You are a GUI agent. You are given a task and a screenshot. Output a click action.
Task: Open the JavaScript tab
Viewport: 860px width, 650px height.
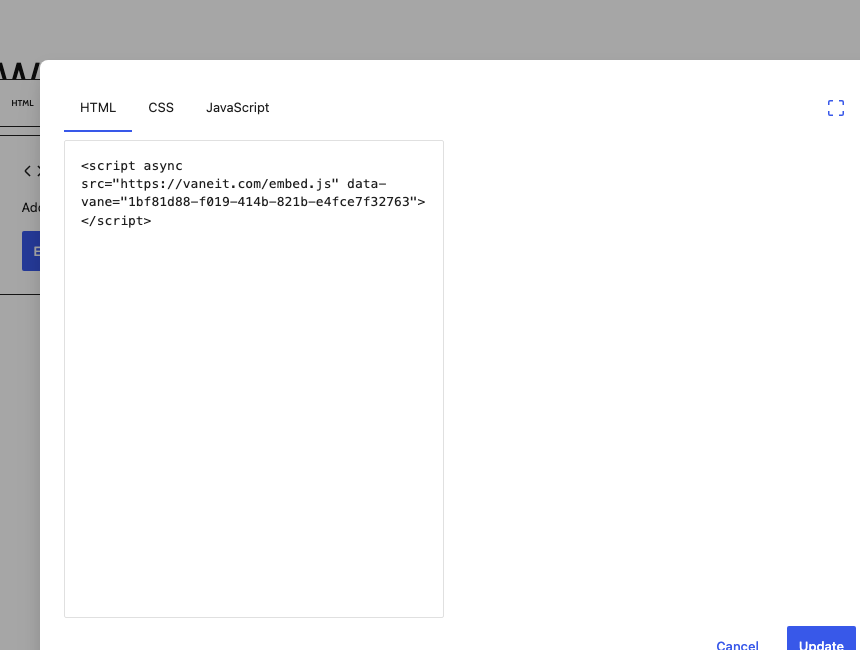tap(237, 108)
